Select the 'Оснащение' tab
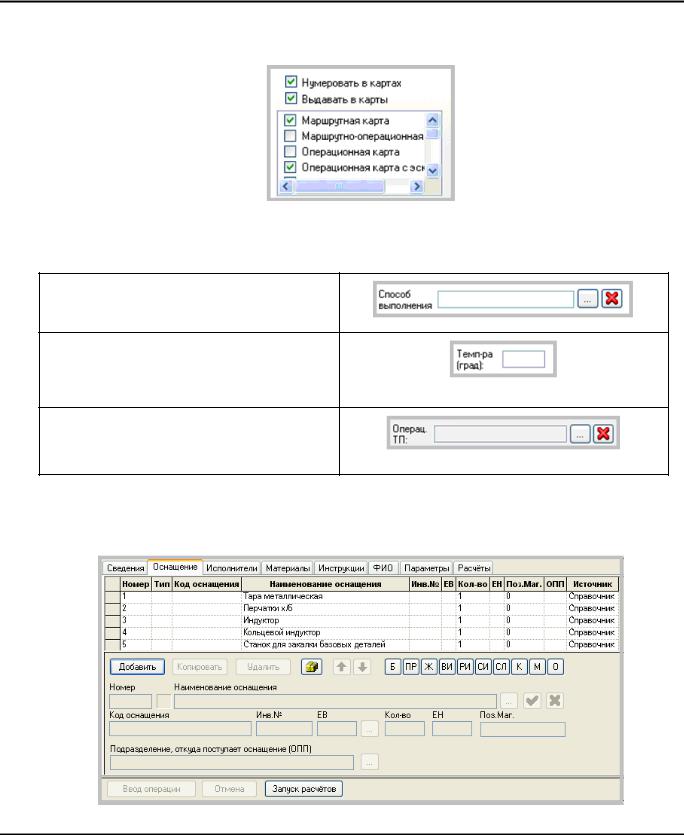Image resolution: width=684 pixels, height=835 pixels. click(175, 567)
